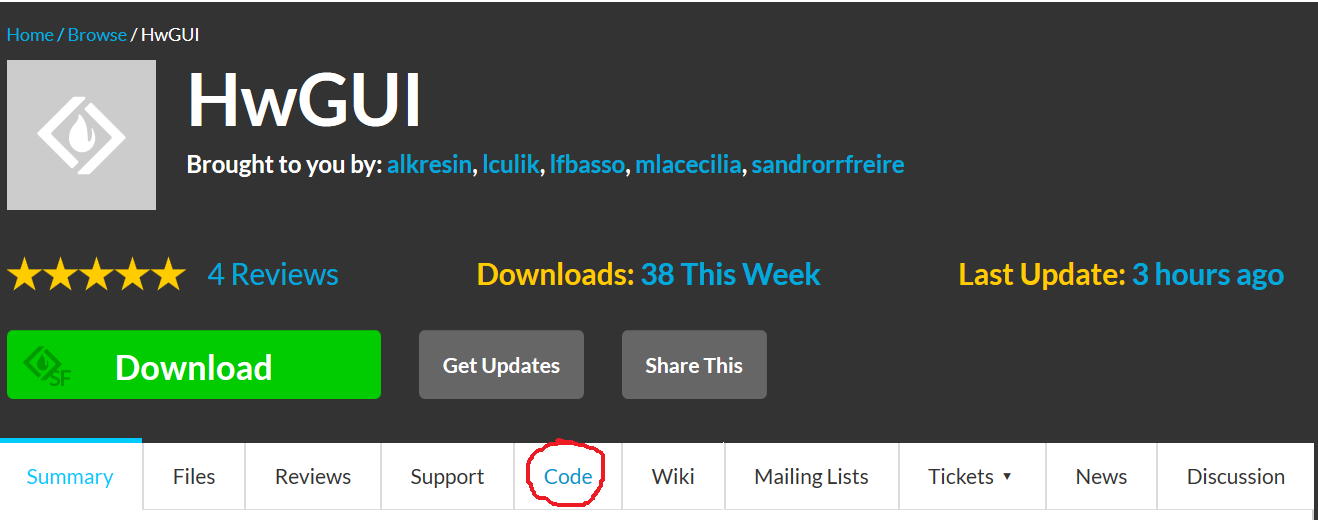This screenshot has height=520, width=1318.
Task: Go to Home breadcrumb link
Action: click(30, 35)
